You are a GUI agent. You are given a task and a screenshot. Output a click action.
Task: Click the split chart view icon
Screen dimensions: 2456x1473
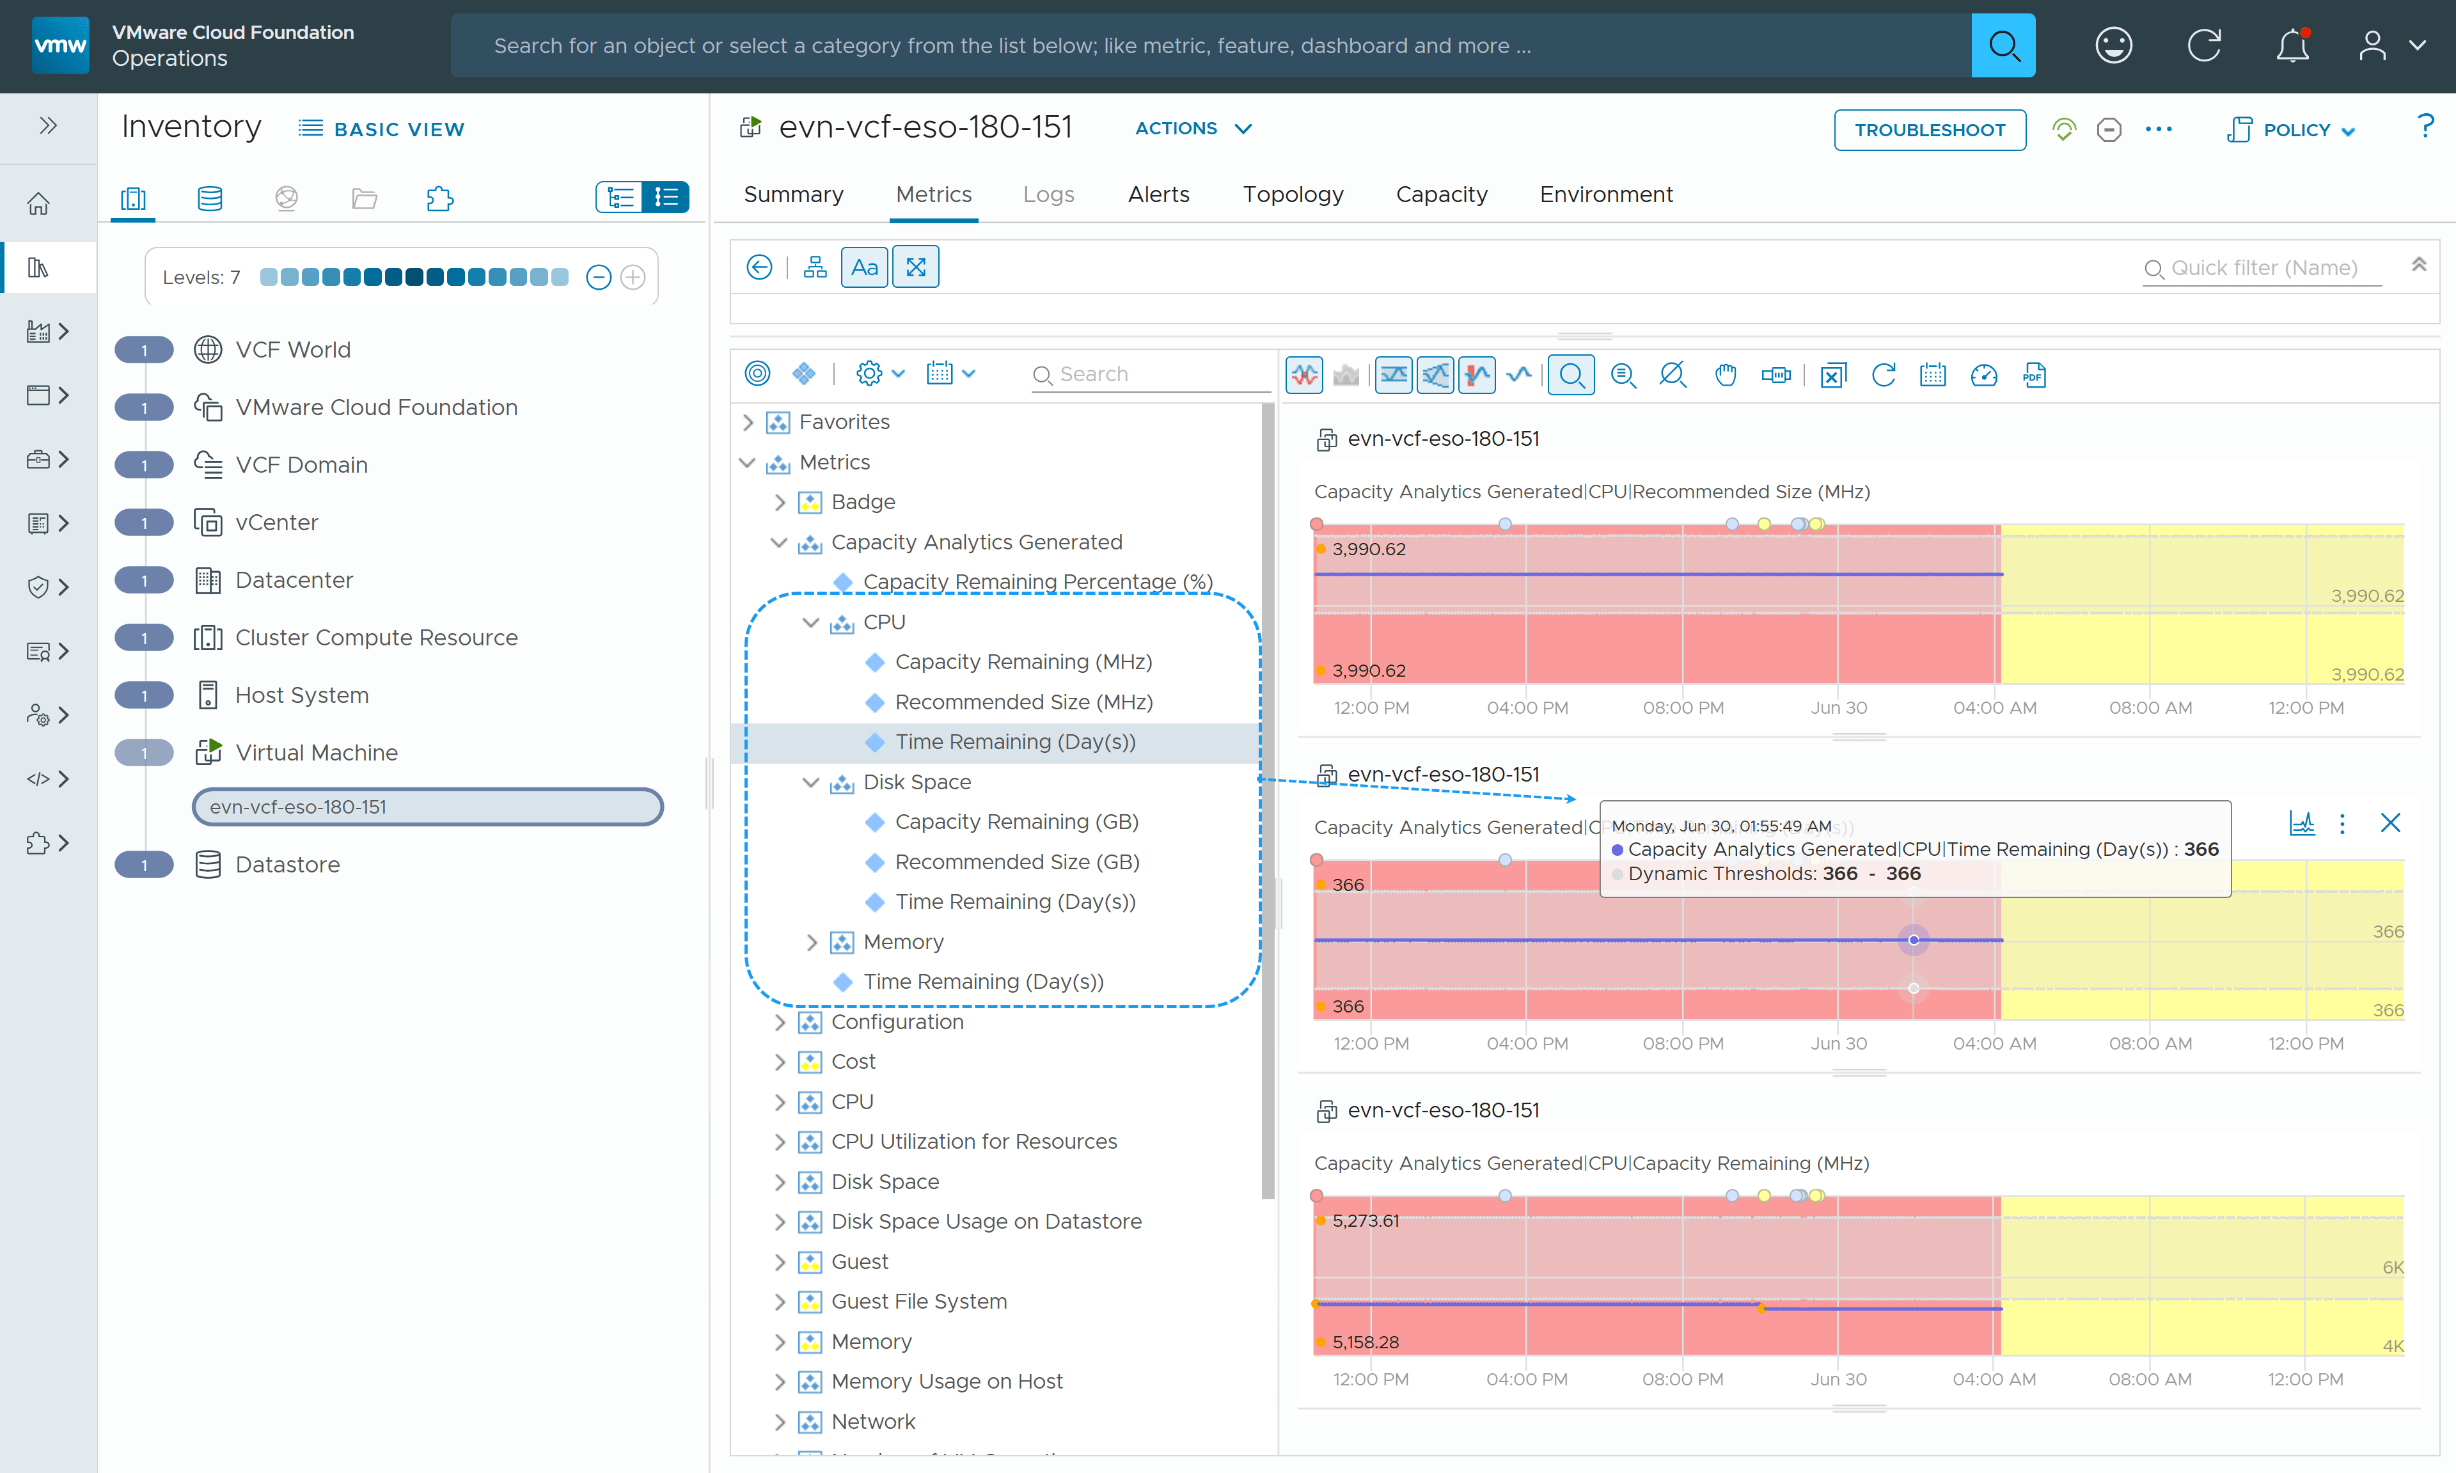click(1435, 375)
